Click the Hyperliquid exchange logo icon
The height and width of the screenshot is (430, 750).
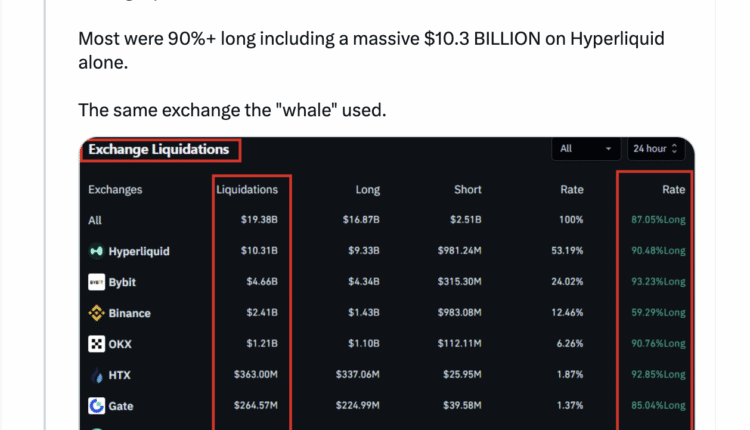[97, 251]
